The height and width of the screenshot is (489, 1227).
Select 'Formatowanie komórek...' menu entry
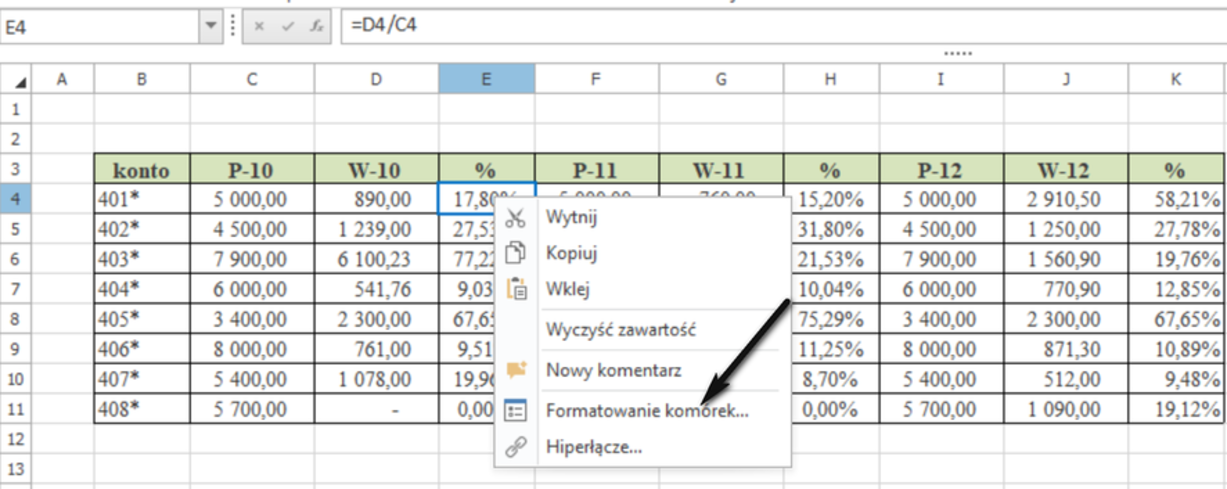[646, 410]
